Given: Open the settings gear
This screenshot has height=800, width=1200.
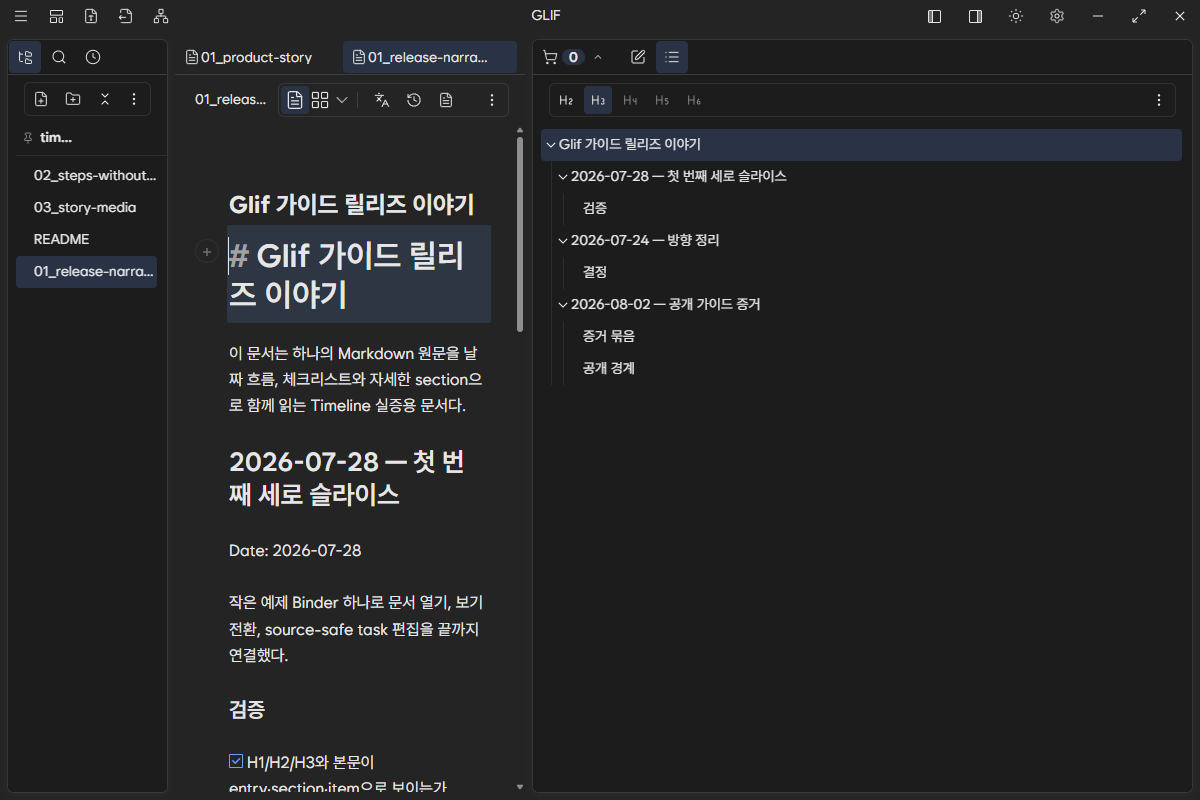Looking at the screenshot, I should click(x=1056, y=16).
